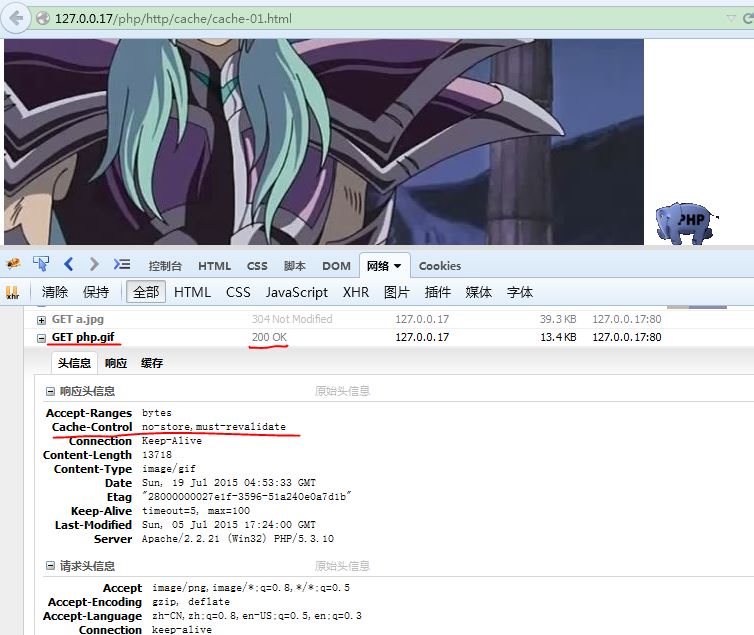Switch to the CSS panel tab

click(257, 266)
